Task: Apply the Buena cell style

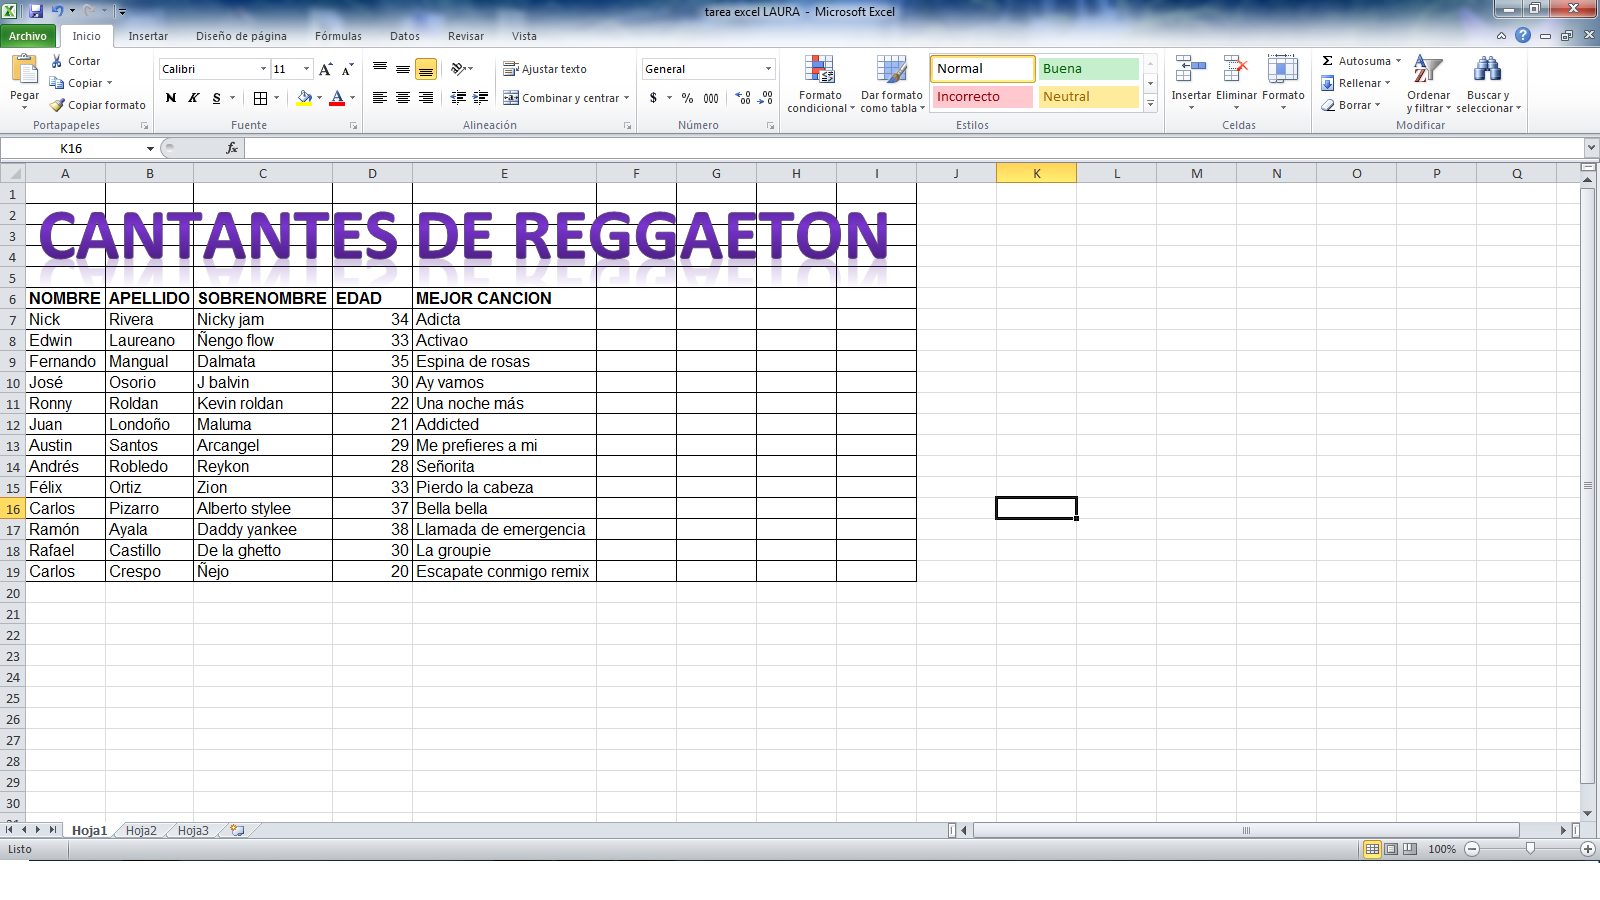Action: click(1088, 69)
